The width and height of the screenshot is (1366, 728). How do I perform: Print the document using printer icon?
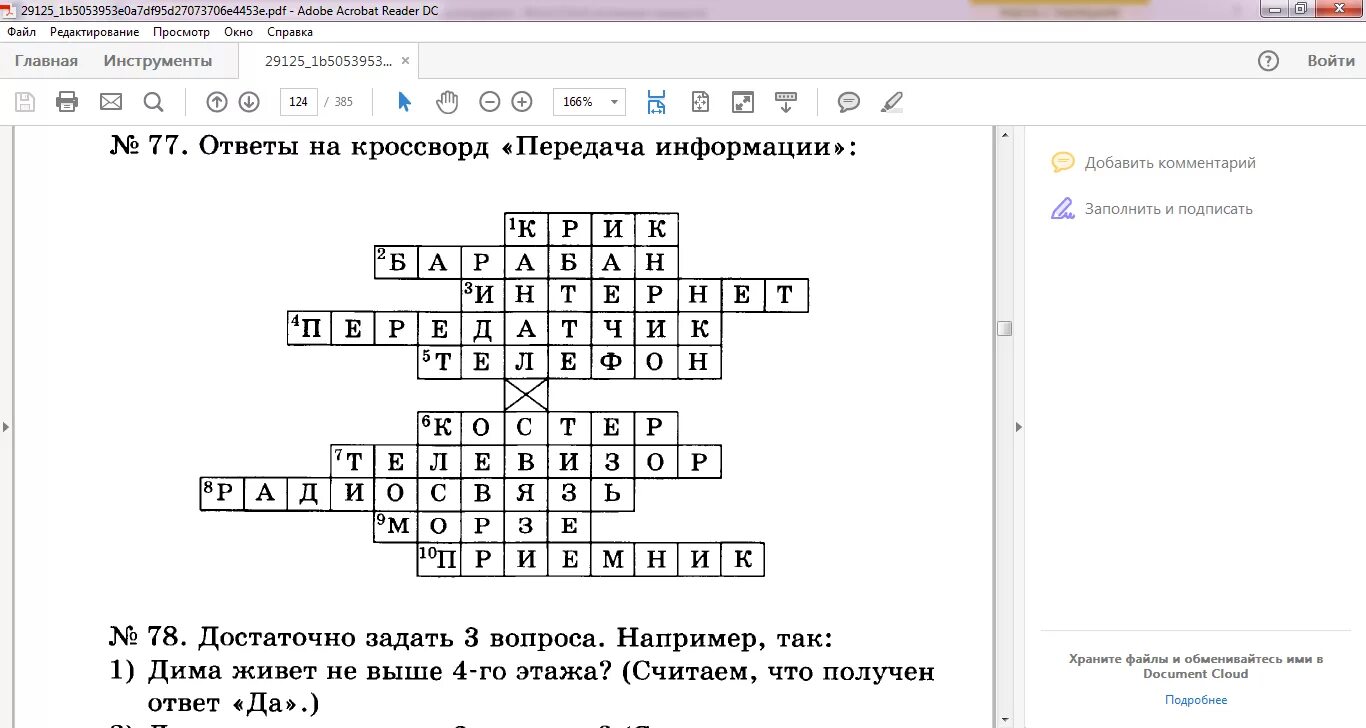click(67, 101)
